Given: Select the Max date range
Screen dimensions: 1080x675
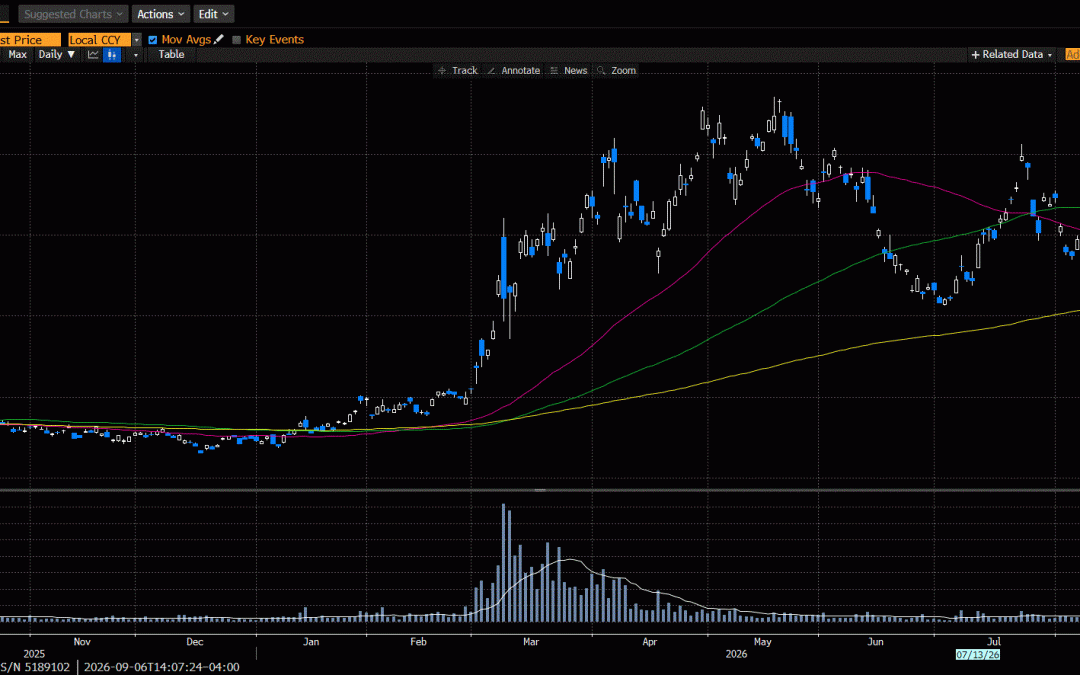Looking at the screenshot, I should click(x=17, y=54).
